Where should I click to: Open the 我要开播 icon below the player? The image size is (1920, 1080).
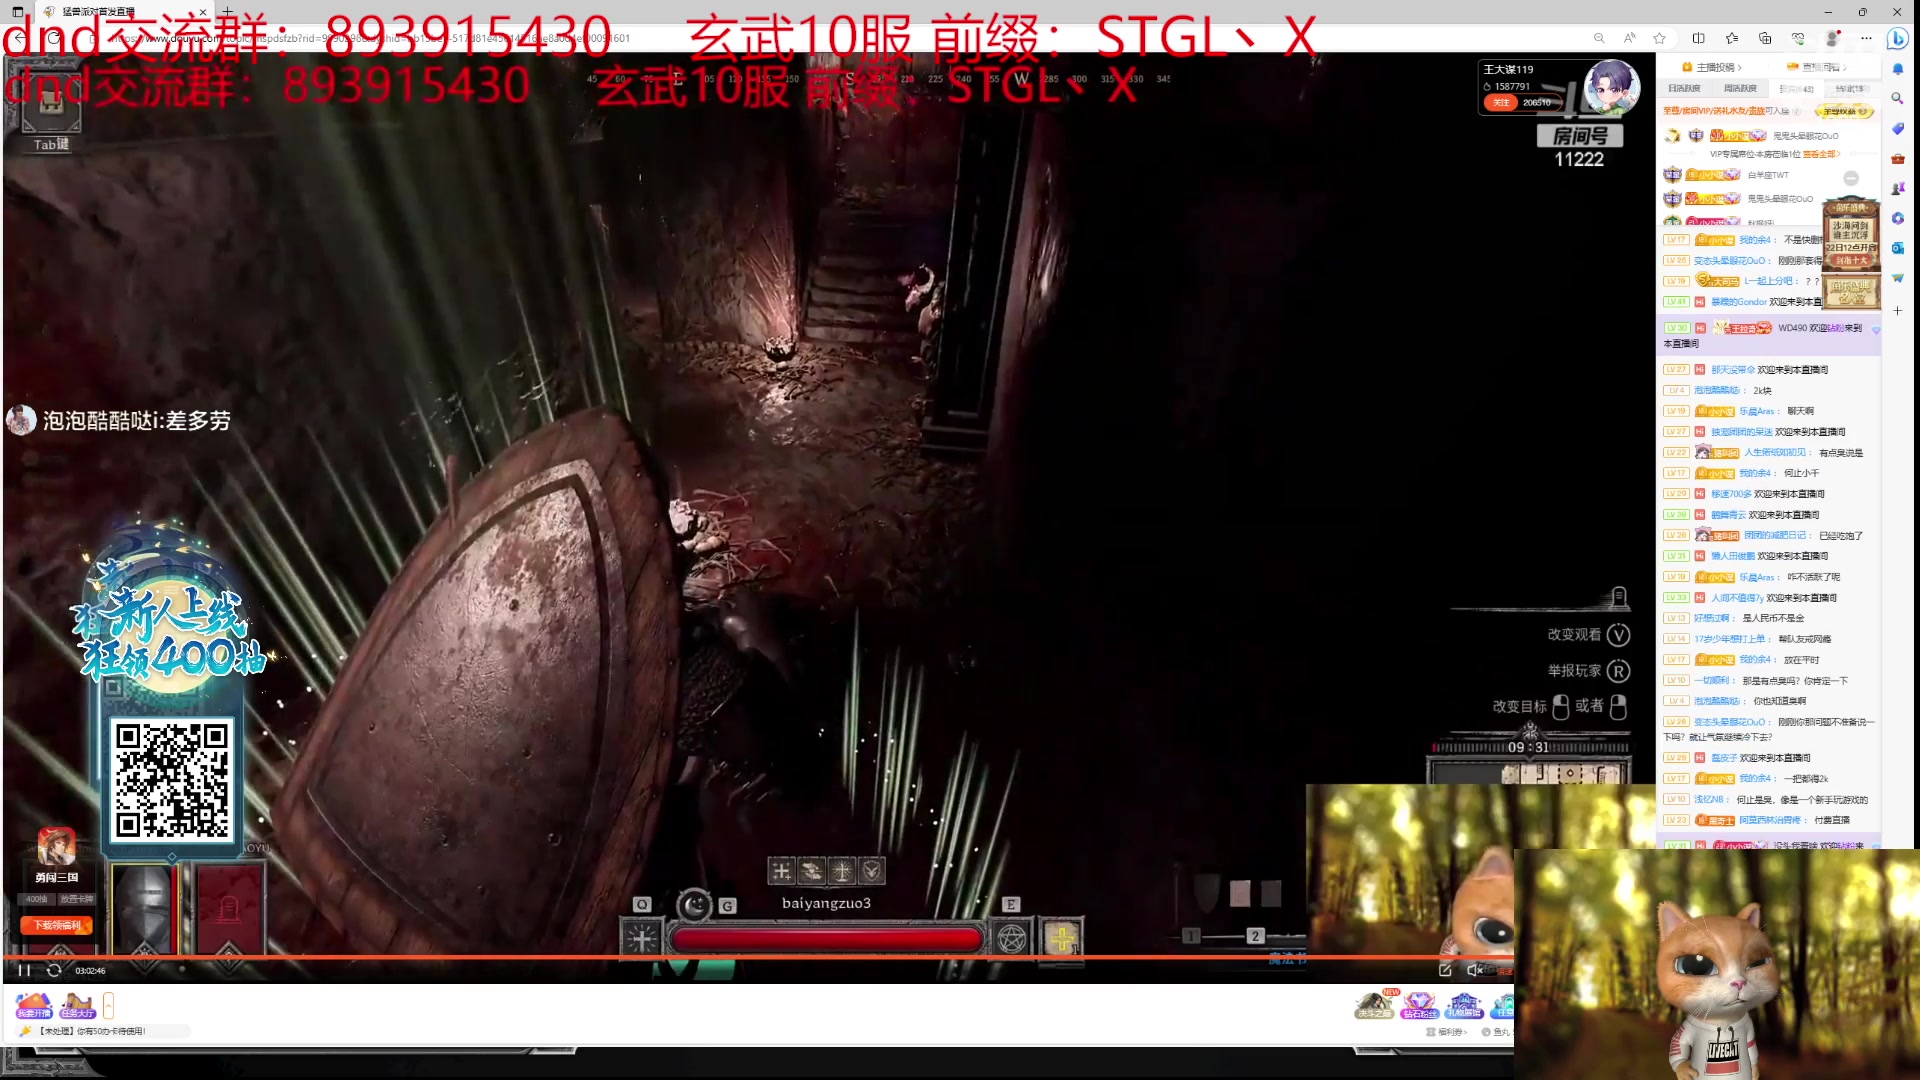[33, 1005]
